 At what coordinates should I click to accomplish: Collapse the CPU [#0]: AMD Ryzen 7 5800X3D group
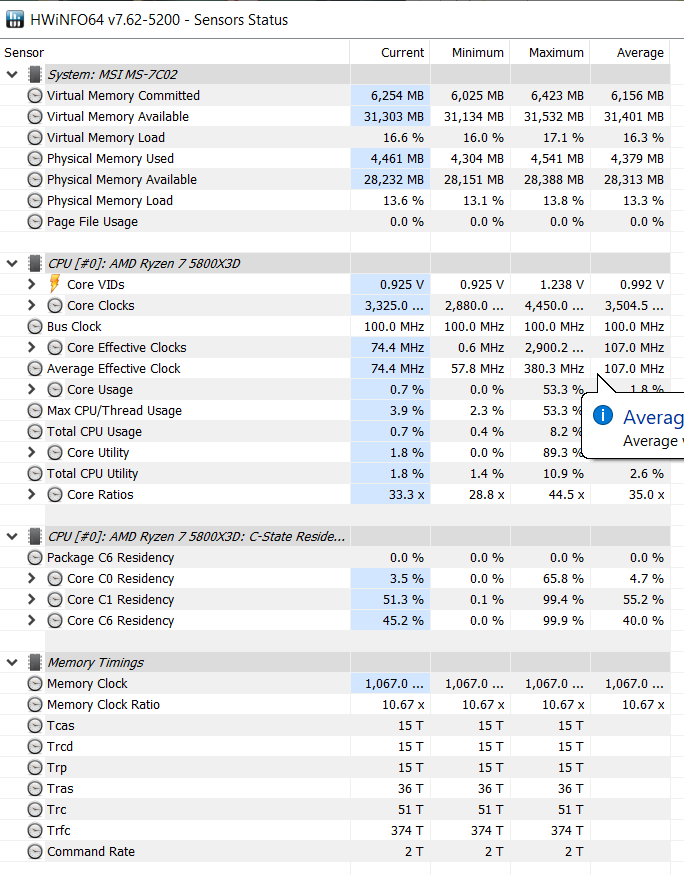pyautogui.click(x=12, y=263)
